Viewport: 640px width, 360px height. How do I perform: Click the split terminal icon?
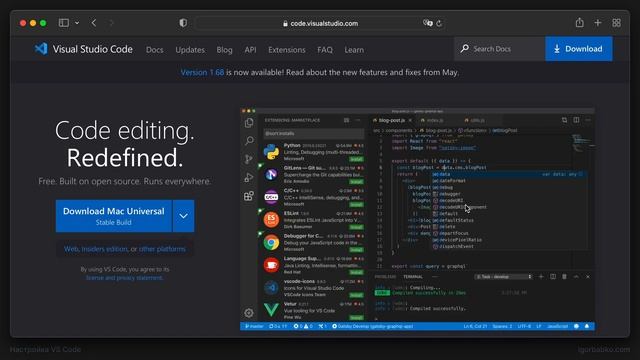click(x=553, y=277)
